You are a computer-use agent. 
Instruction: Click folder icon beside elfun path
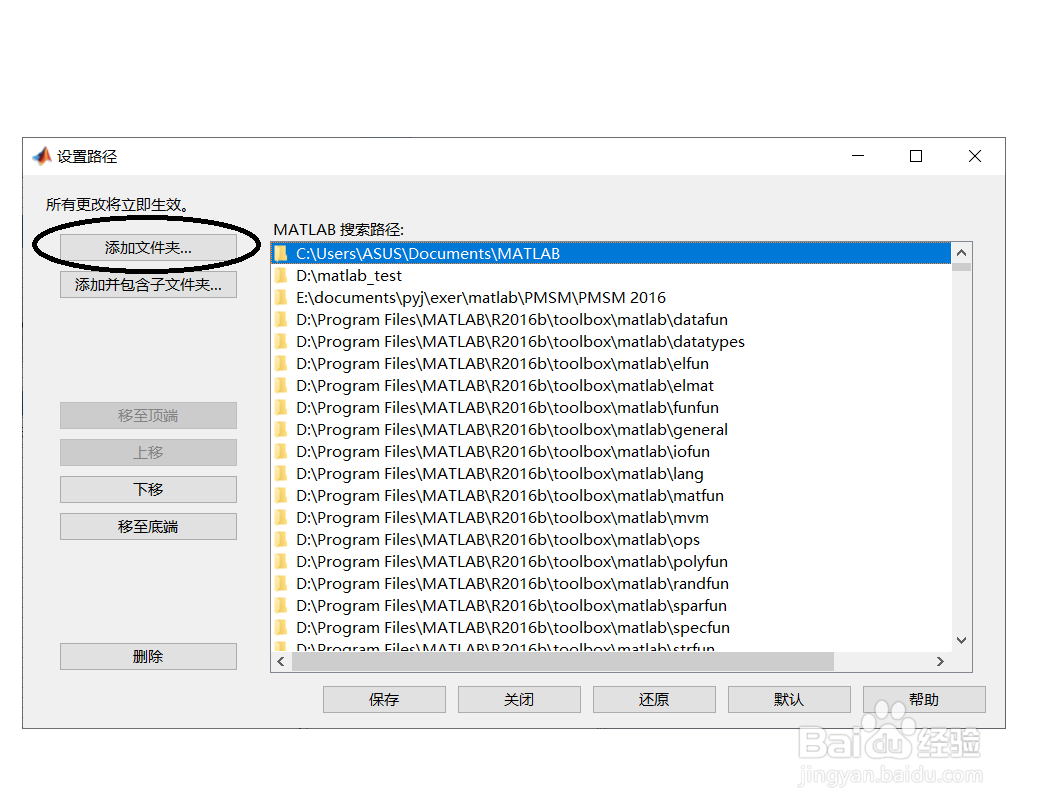pyautogui.click(x=281, y=364)
